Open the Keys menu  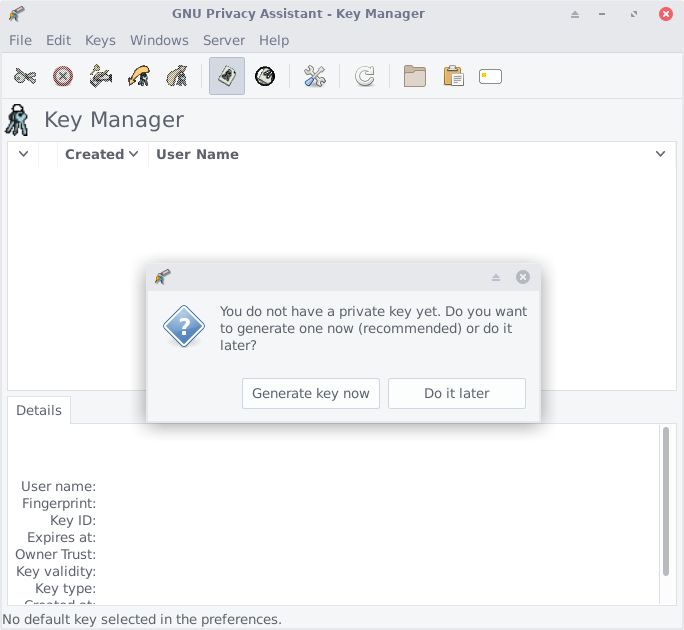(x=100, y=40)
